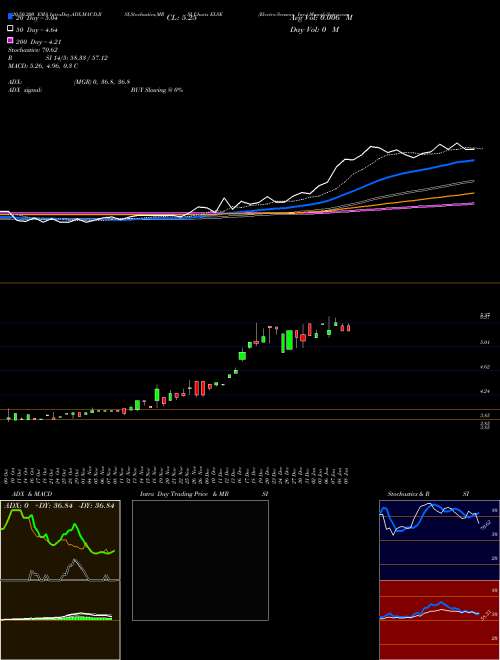The width and height of the screenshot is (500, 660).
Task: Click the 'SI 14/3: 58.33 / 57.12' readout
Action: (x=78, y=58)
